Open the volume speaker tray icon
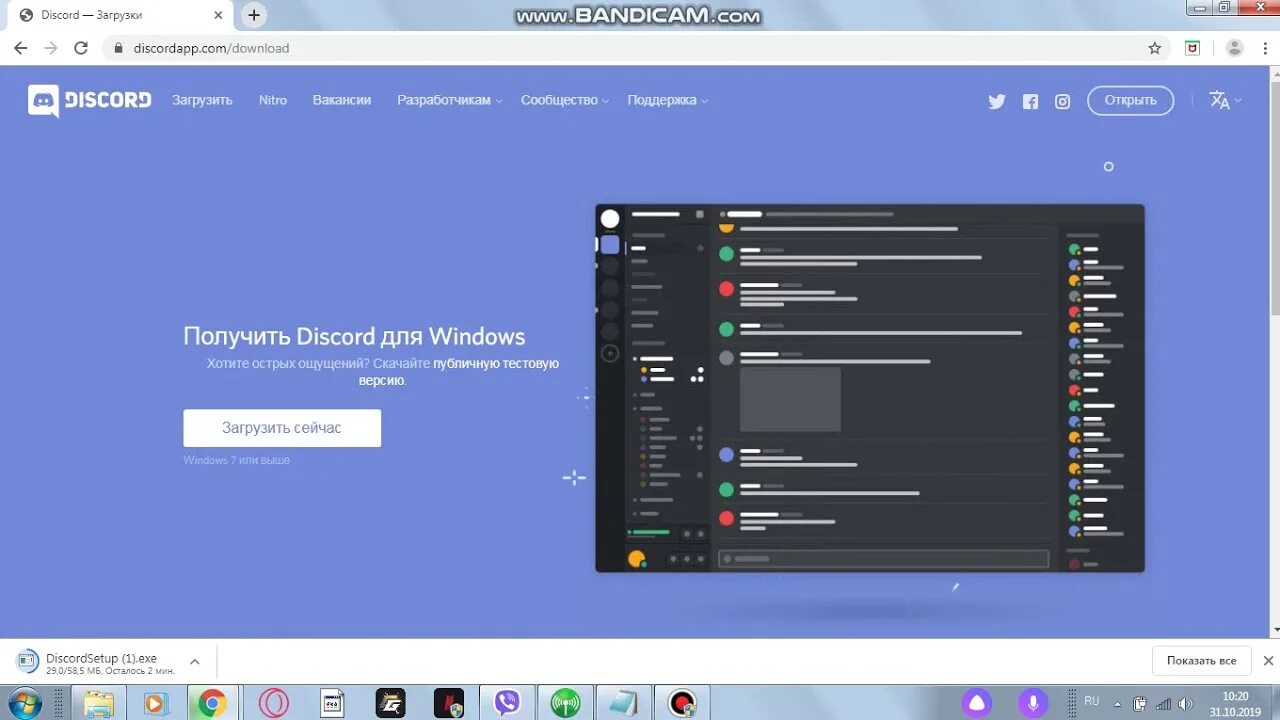 [1186, 703]
